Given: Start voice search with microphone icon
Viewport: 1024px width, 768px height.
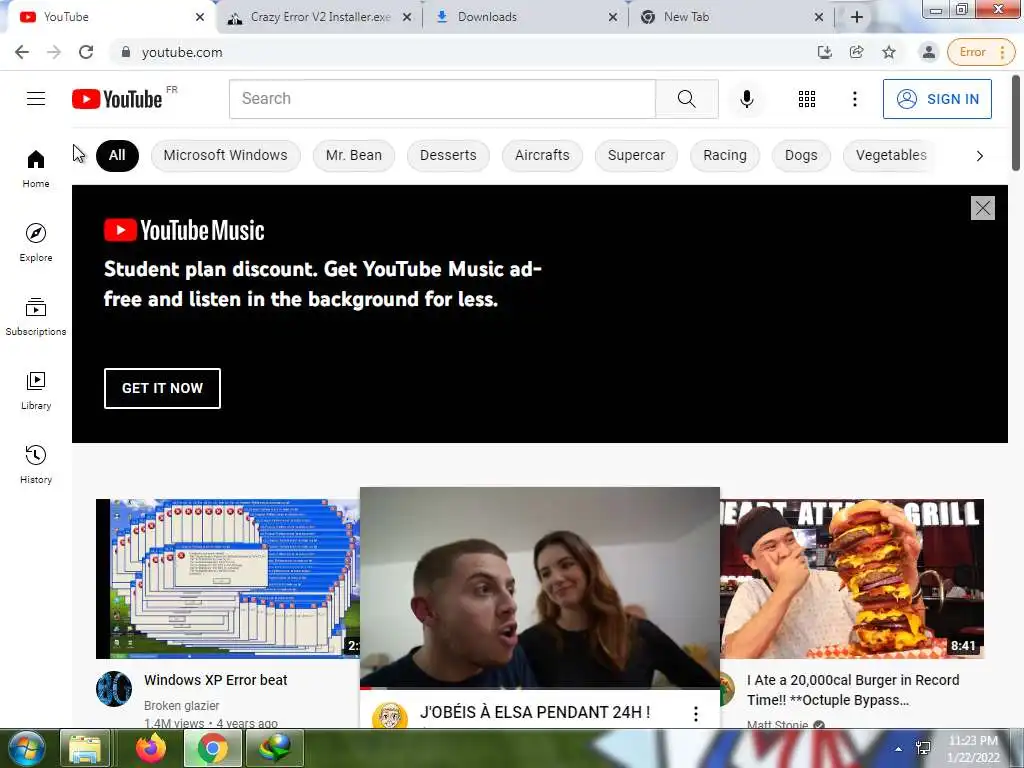Looking at the screenshot, I should 746,99.
